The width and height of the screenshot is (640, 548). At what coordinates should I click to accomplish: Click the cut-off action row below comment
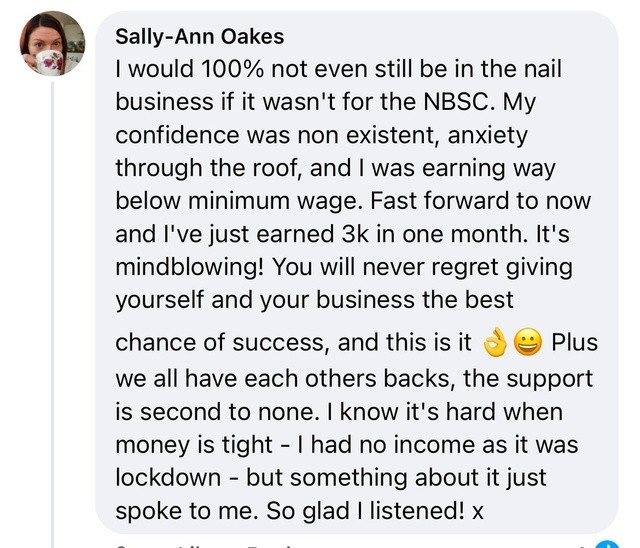pos(300,543)
